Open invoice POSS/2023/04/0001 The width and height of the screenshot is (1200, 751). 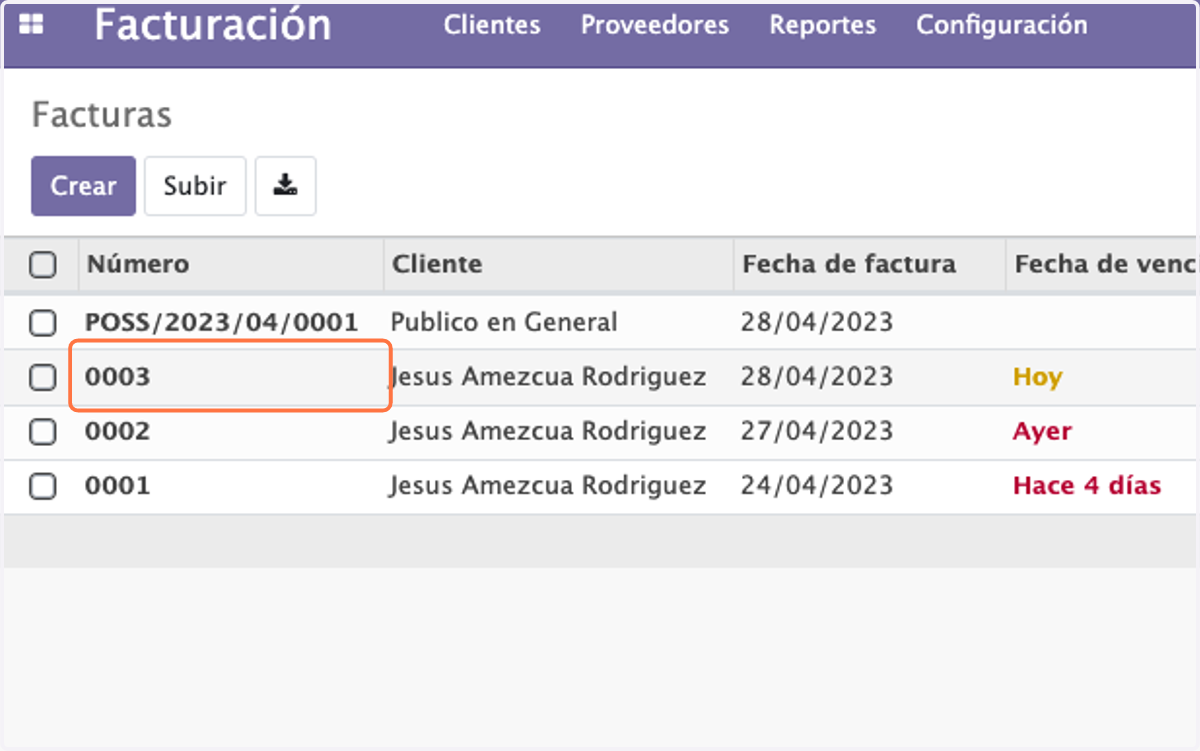pyautogui.click(x=221, y=322)
